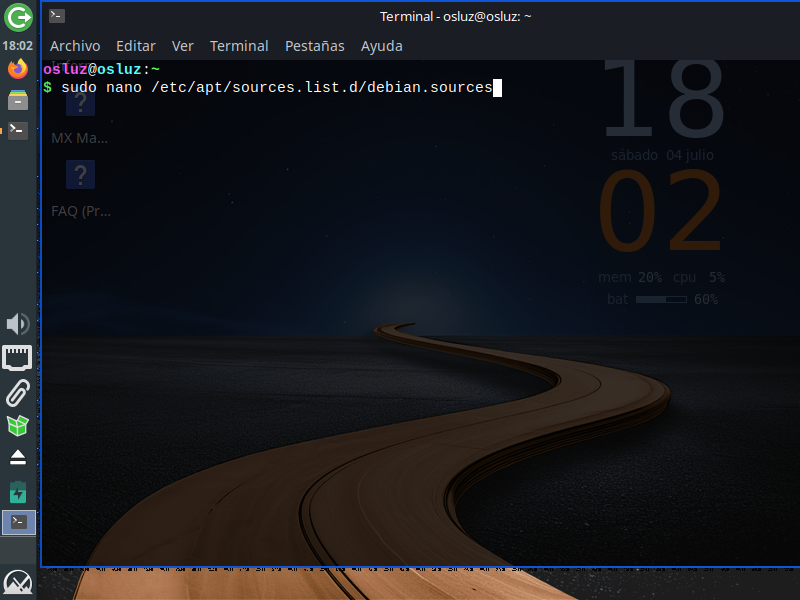Click the terminal window title bar menu icon
The width and height of the screenshot is (800, 600).
[x=57, y=16]
